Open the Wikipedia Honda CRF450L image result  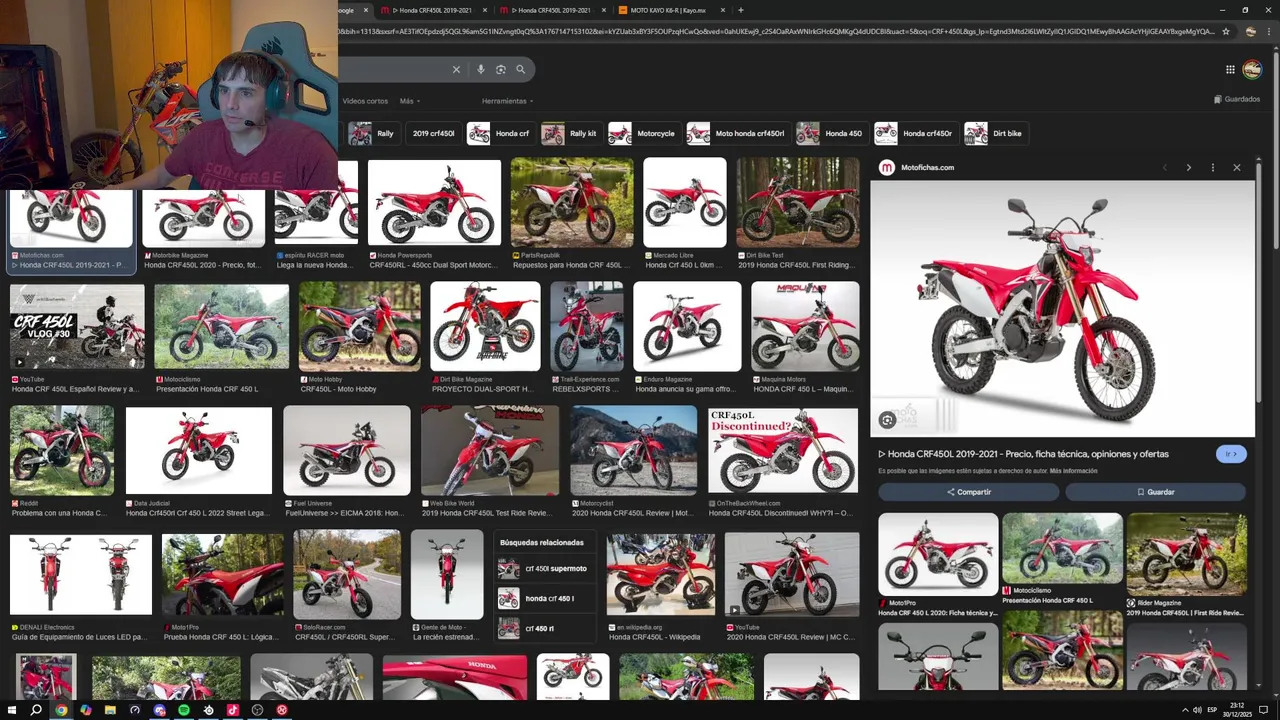(660, 576)
